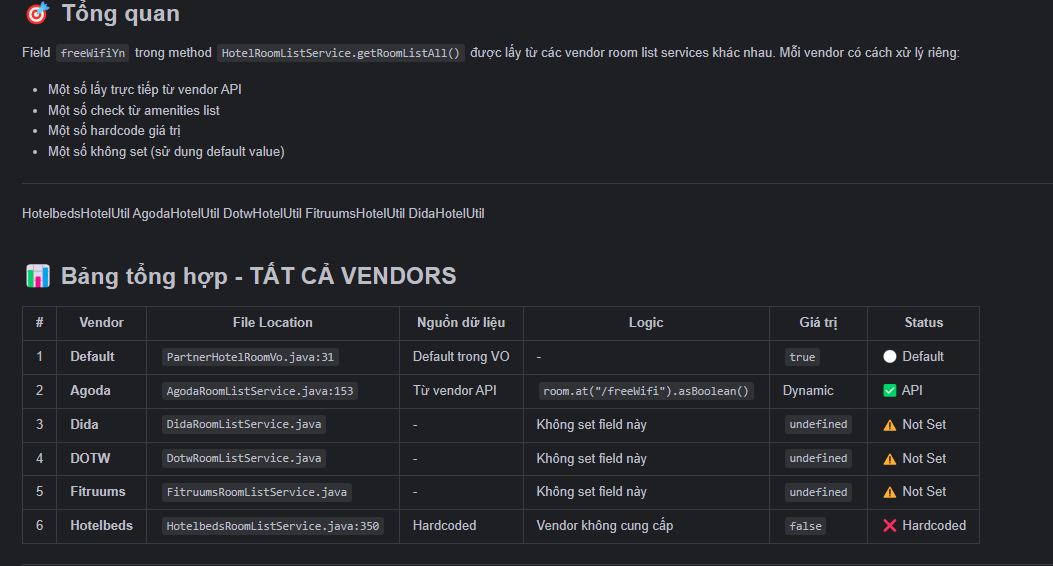This screenshot has width=1053, height=566.
Task: Open HotelbedsRoomListService.java:350 file location
Action: pyautogui.click(x=273, y=526)
